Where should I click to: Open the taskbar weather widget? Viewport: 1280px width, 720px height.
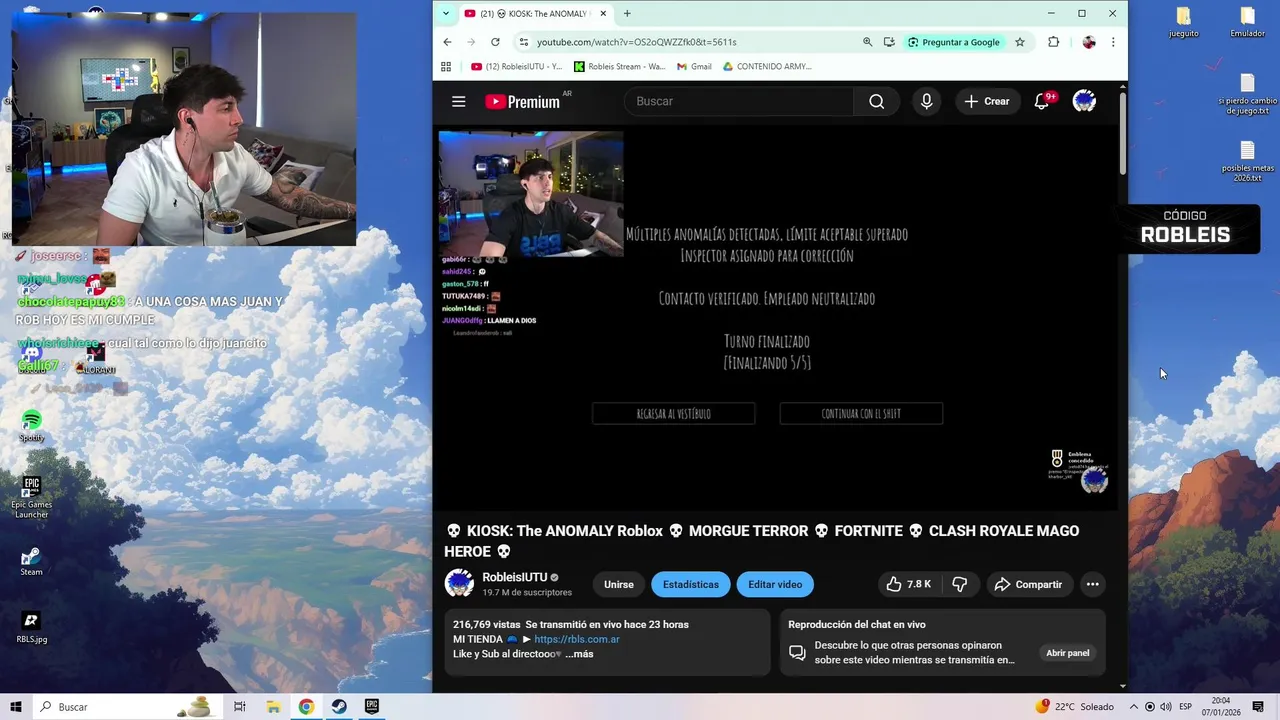click(x=1076, y=707)
